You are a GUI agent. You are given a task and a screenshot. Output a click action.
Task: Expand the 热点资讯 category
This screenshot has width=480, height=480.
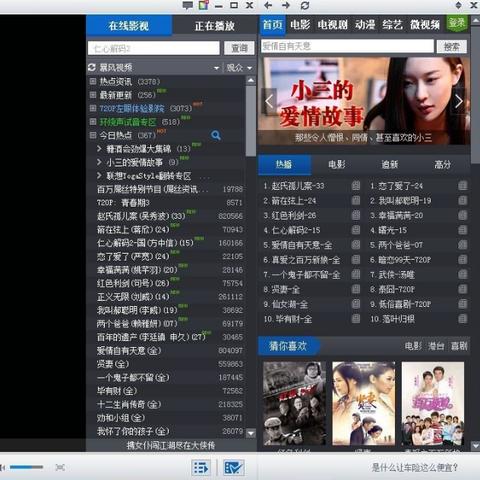pyautogui.click(x=93, y=81)
